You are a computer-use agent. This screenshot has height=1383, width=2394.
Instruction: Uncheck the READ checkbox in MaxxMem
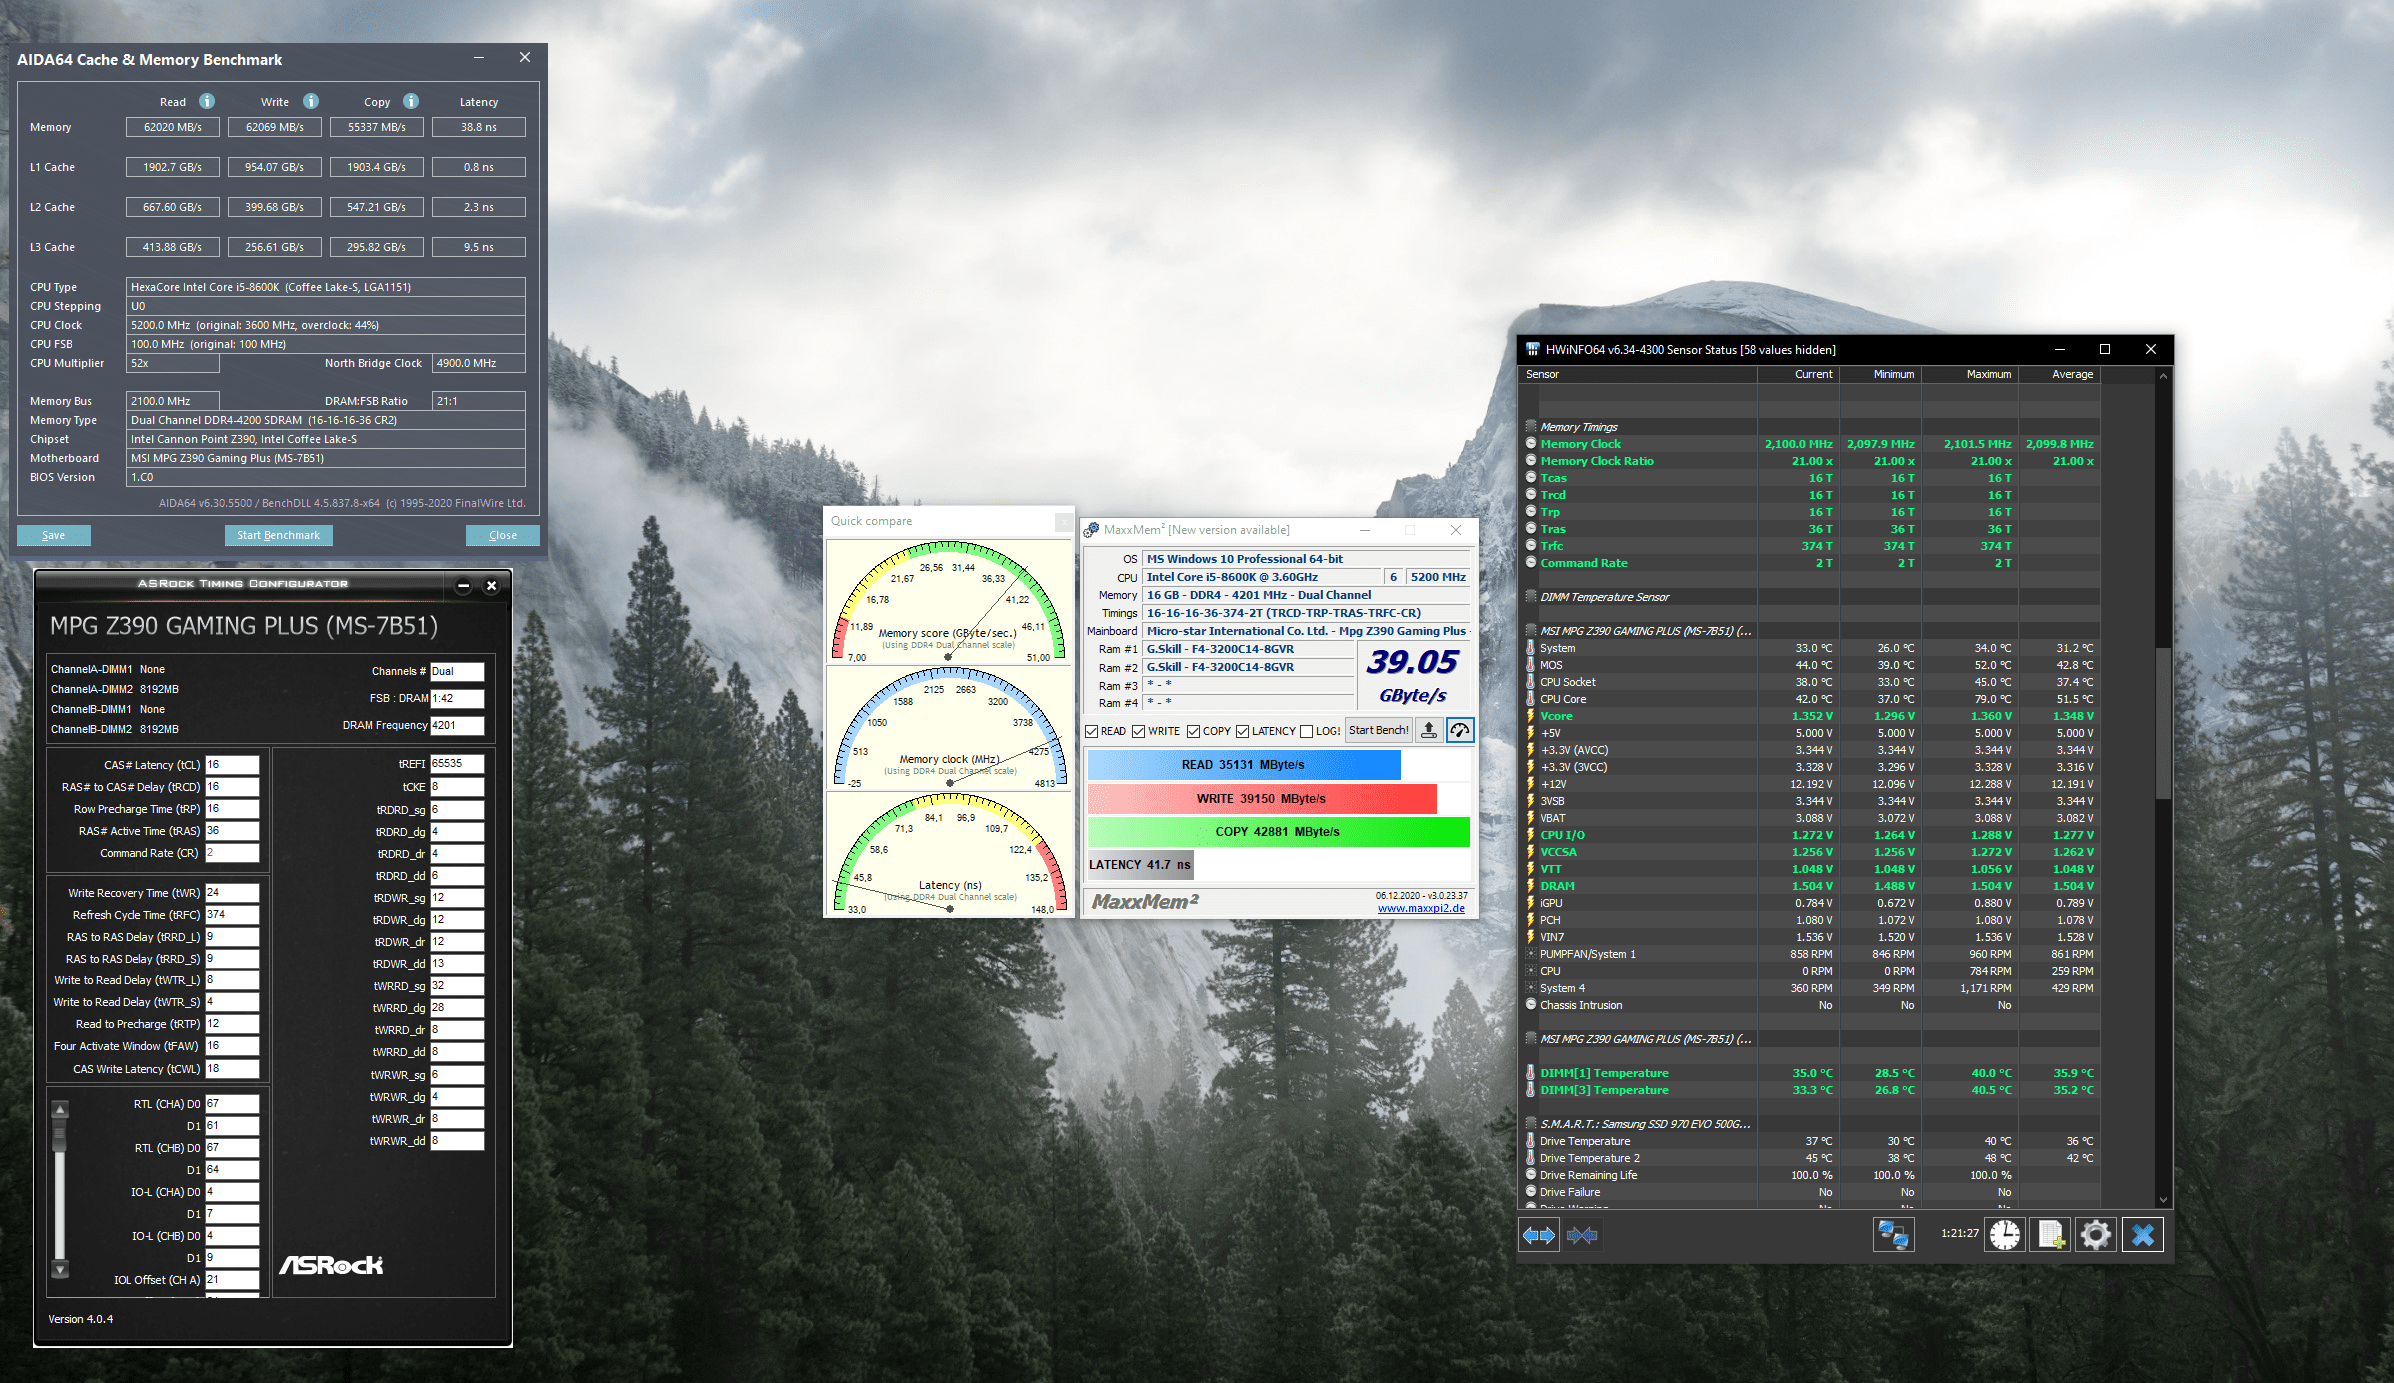[x=1092, y=732]
